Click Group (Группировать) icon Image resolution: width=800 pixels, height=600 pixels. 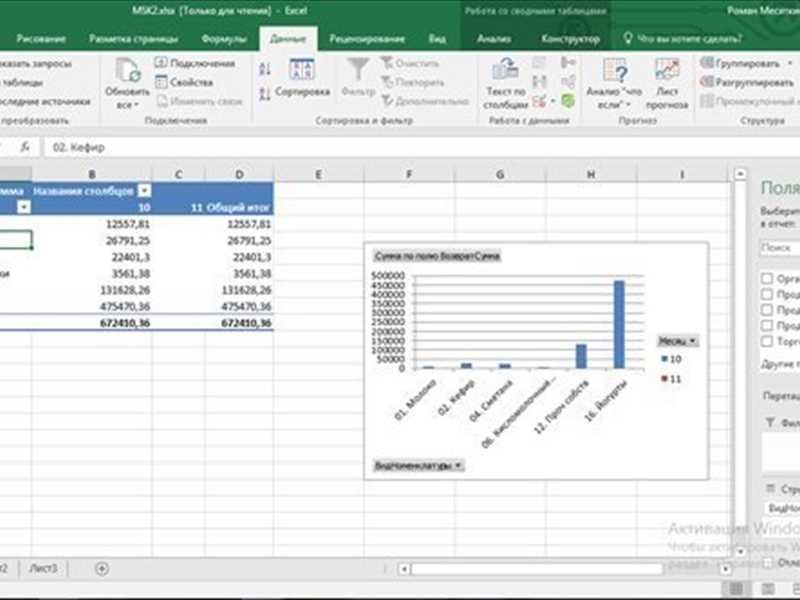pos(707,63)
